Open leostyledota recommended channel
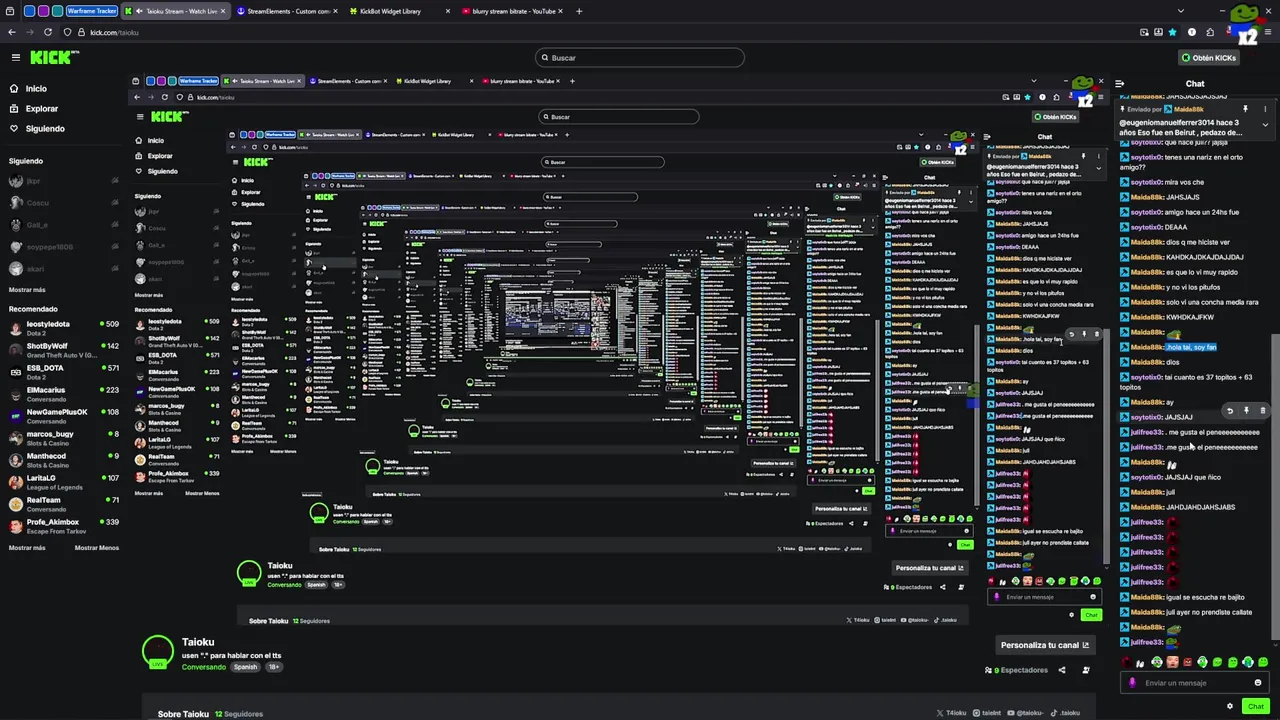 coord(62,327)
